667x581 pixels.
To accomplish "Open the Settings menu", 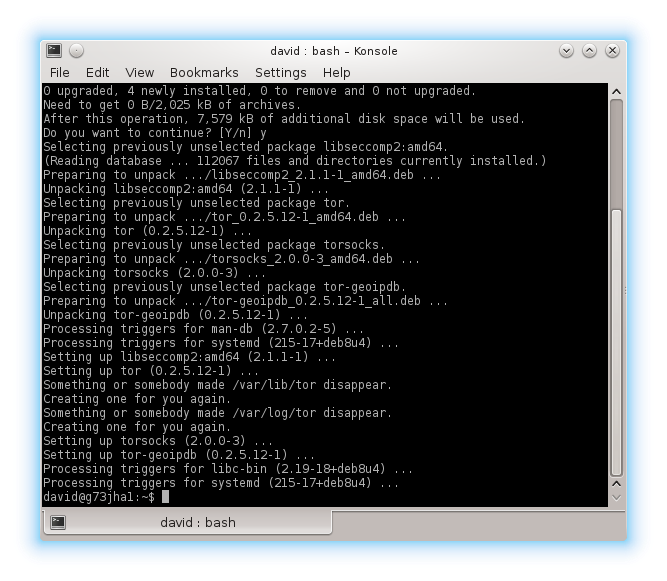I will click(281, 73).
